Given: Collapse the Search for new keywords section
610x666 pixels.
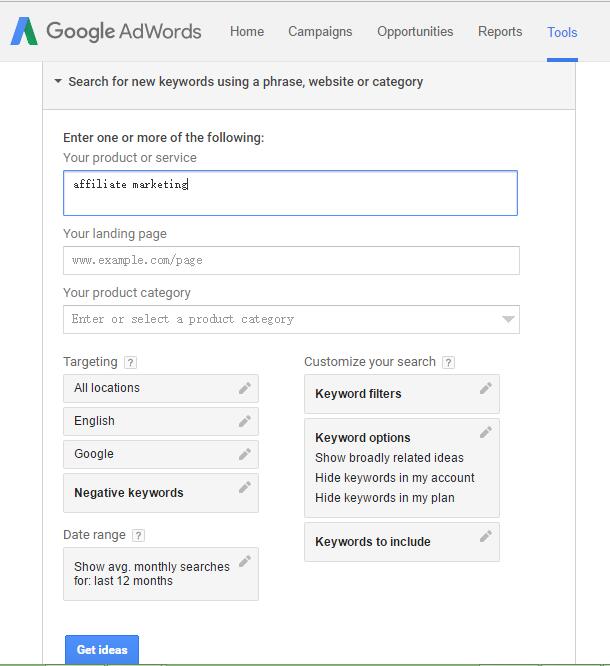Looking at the screenshot, I should pyautogui.click(x=58, y=82).
